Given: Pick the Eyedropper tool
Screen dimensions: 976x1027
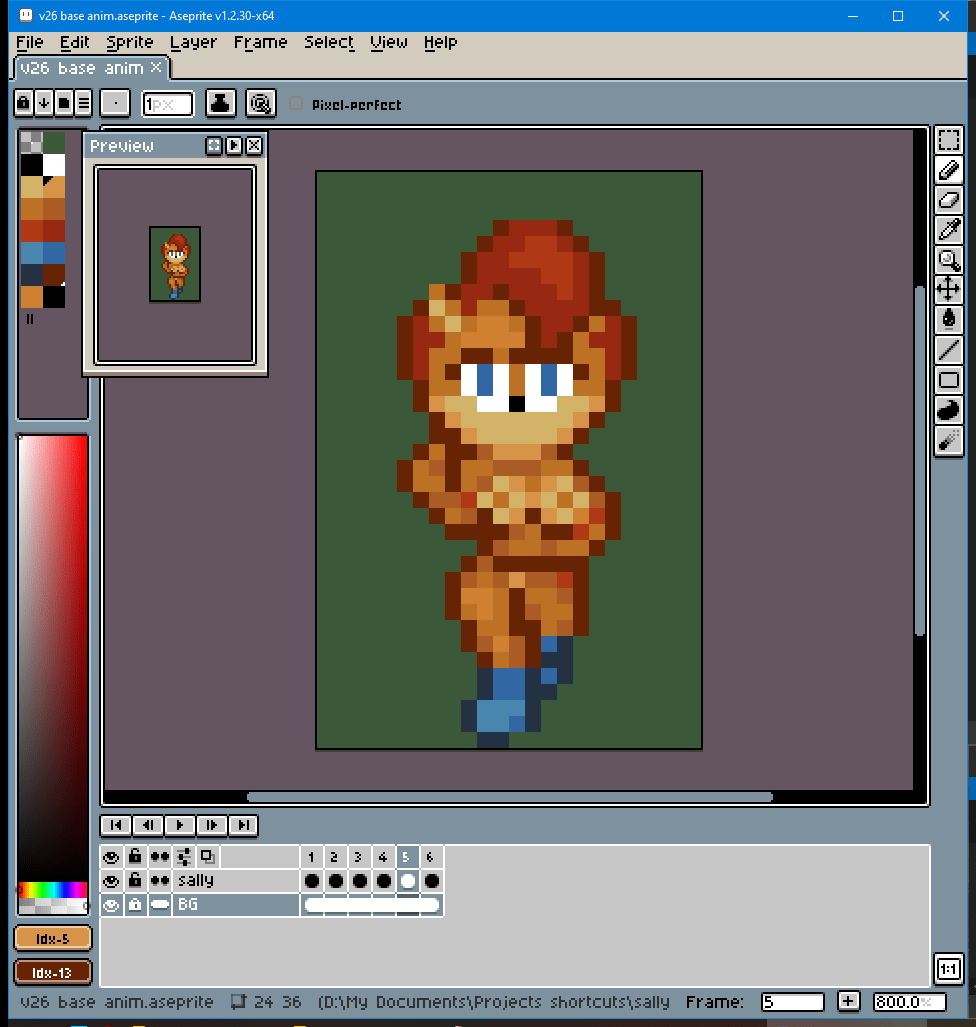Looking at the screenshot, I should coord(948,231).
